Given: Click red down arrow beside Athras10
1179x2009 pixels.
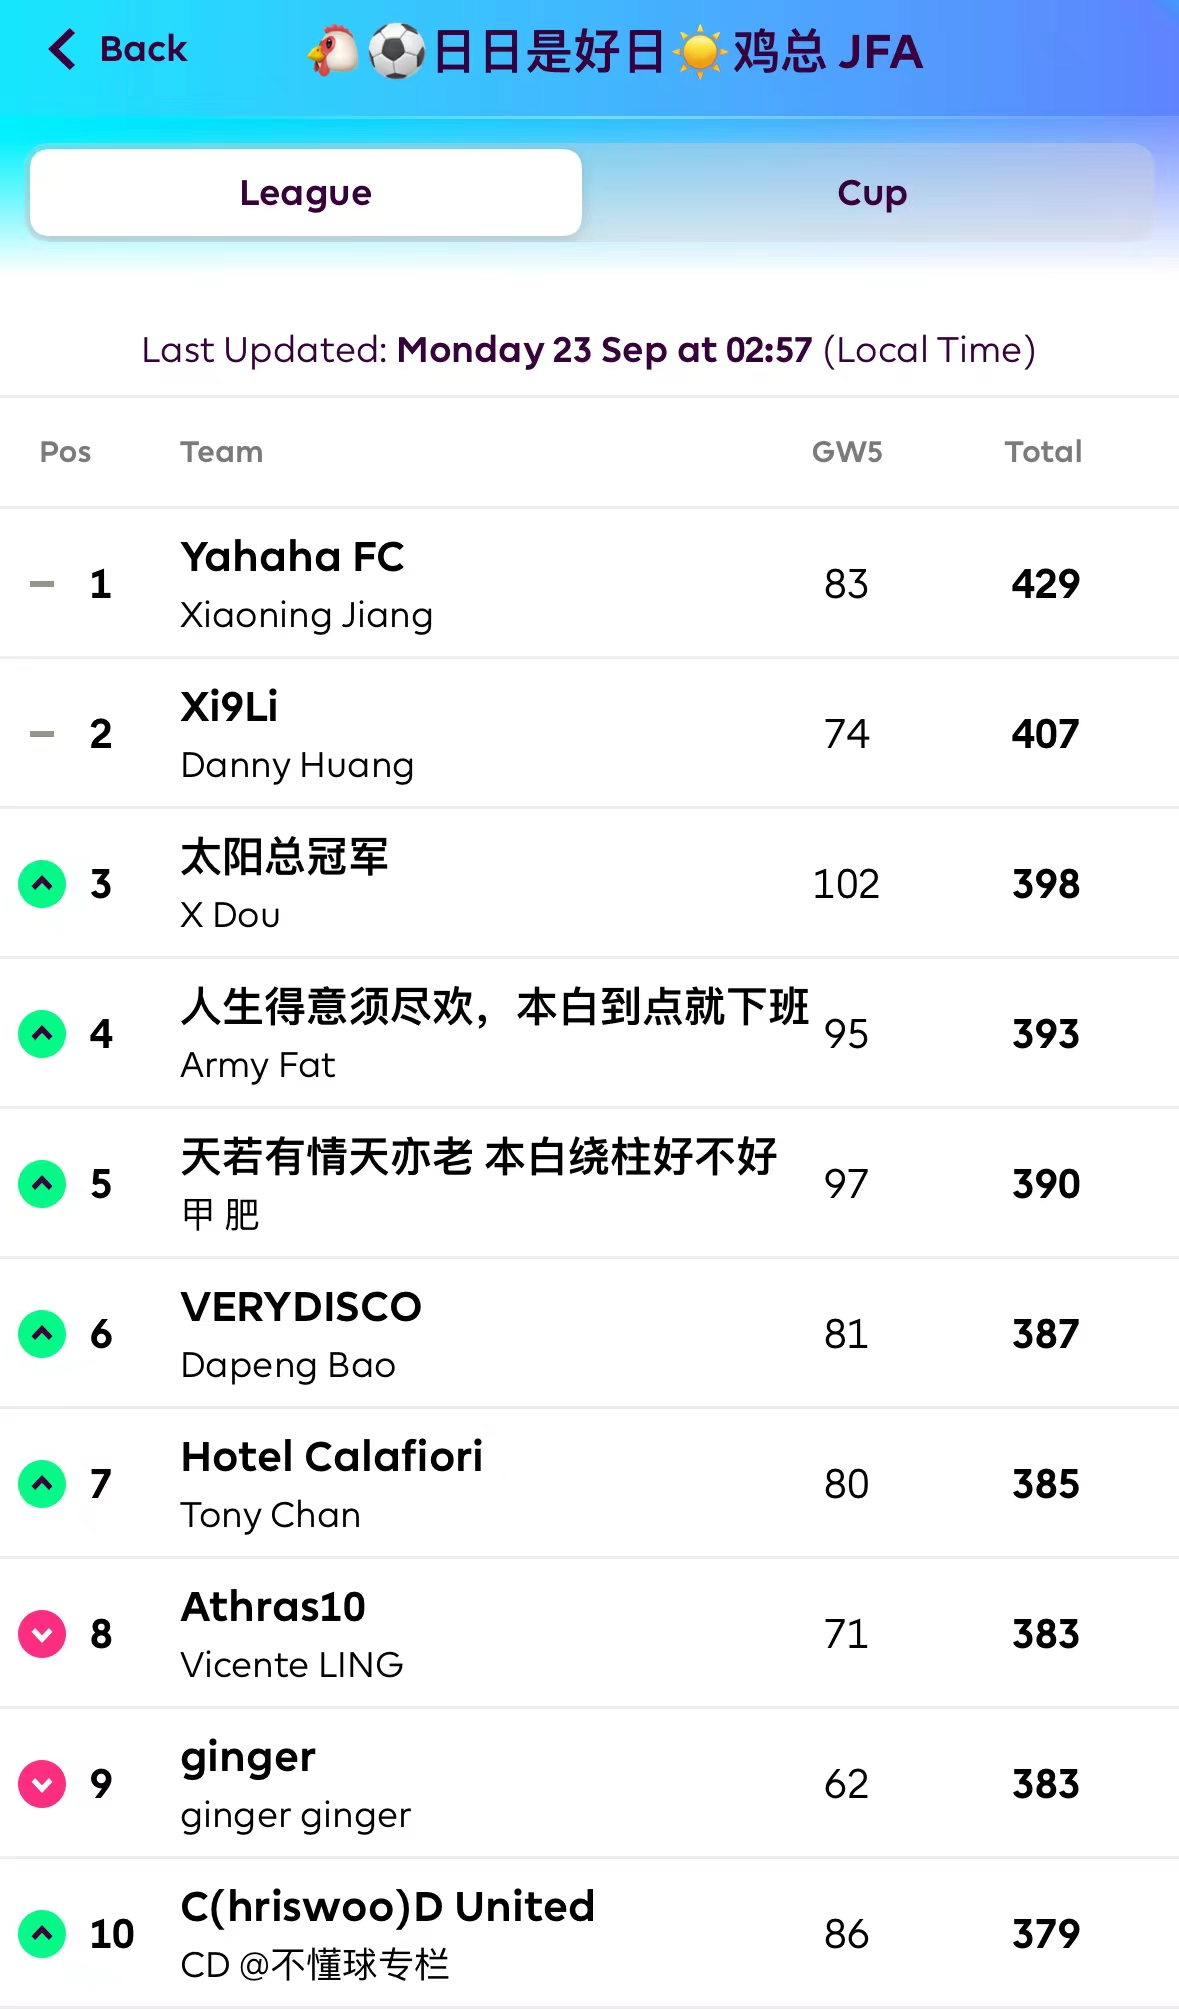Looking at the screenshot, I should tap(42, 1634).
